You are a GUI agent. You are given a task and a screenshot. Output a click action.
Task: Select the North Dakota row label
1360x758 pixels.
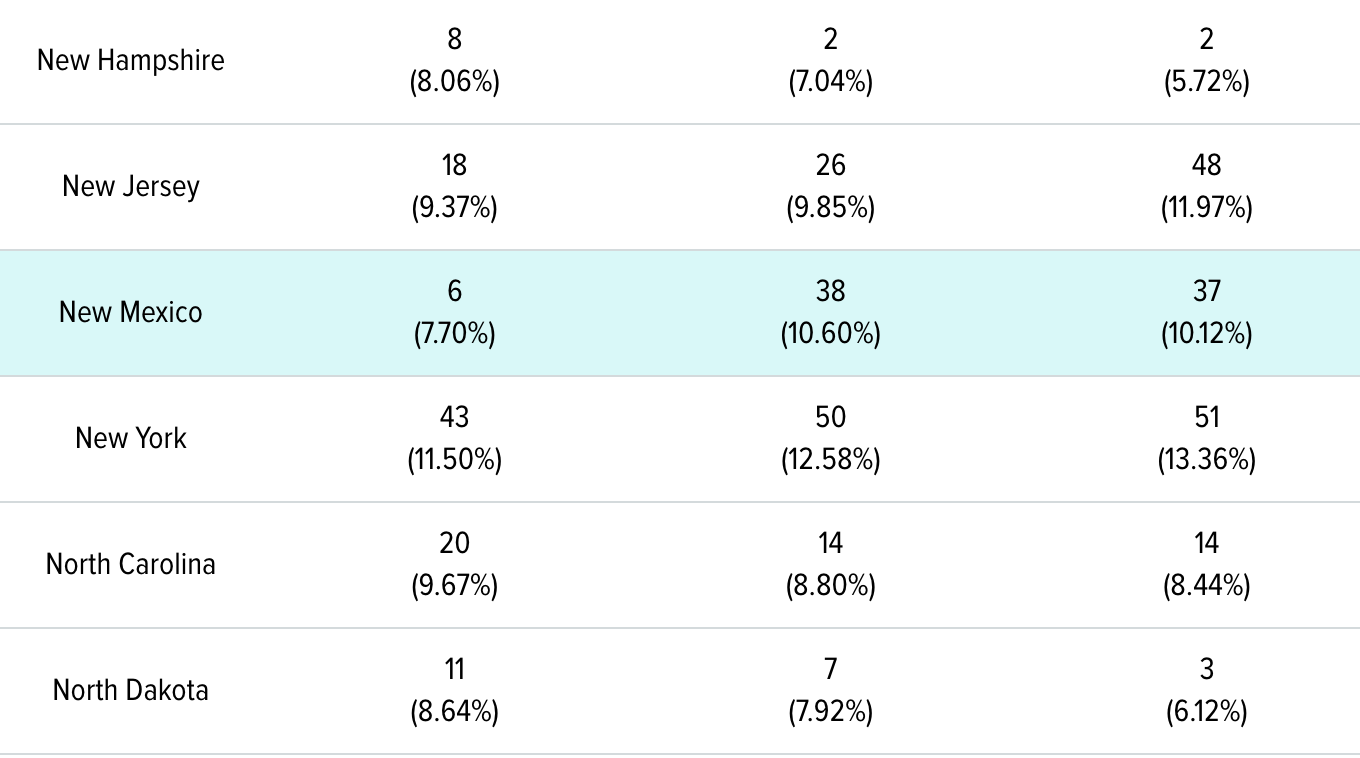131,690
